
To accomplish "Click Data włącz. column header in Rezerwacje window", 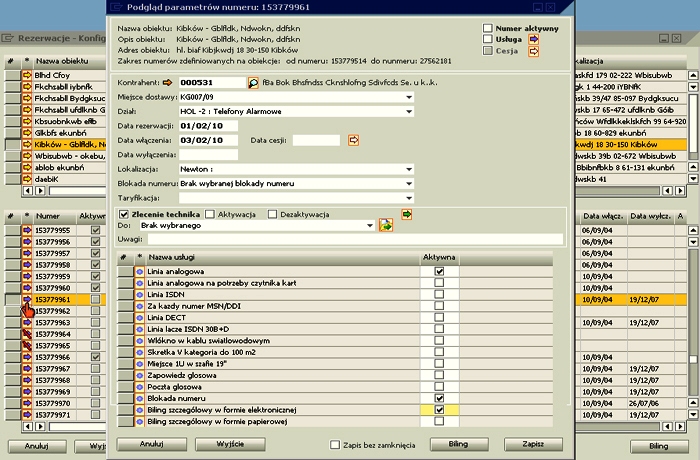I will click(x=603, y=216).
